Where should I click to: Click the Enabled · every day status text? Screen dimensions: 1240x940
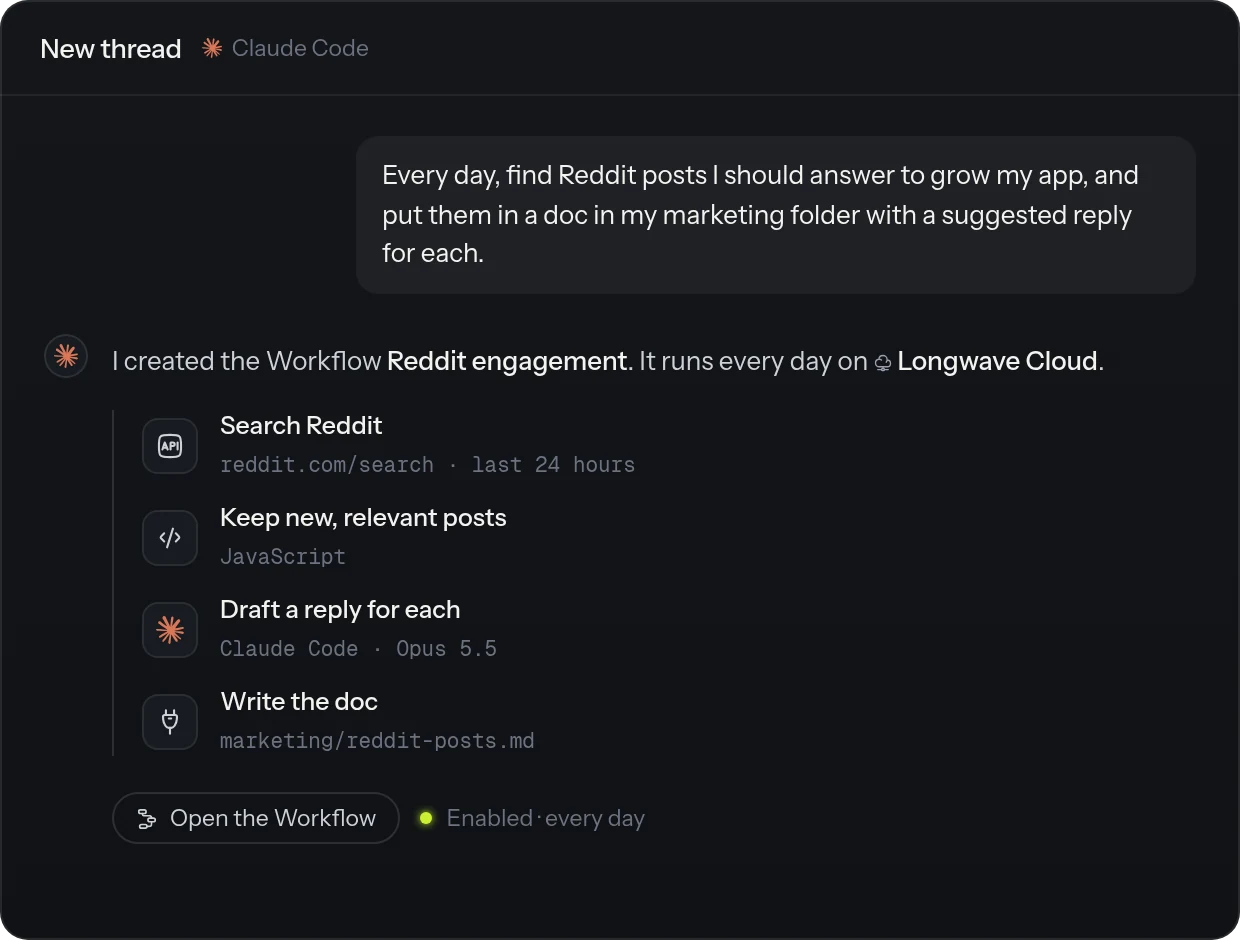tap(546, 818)
